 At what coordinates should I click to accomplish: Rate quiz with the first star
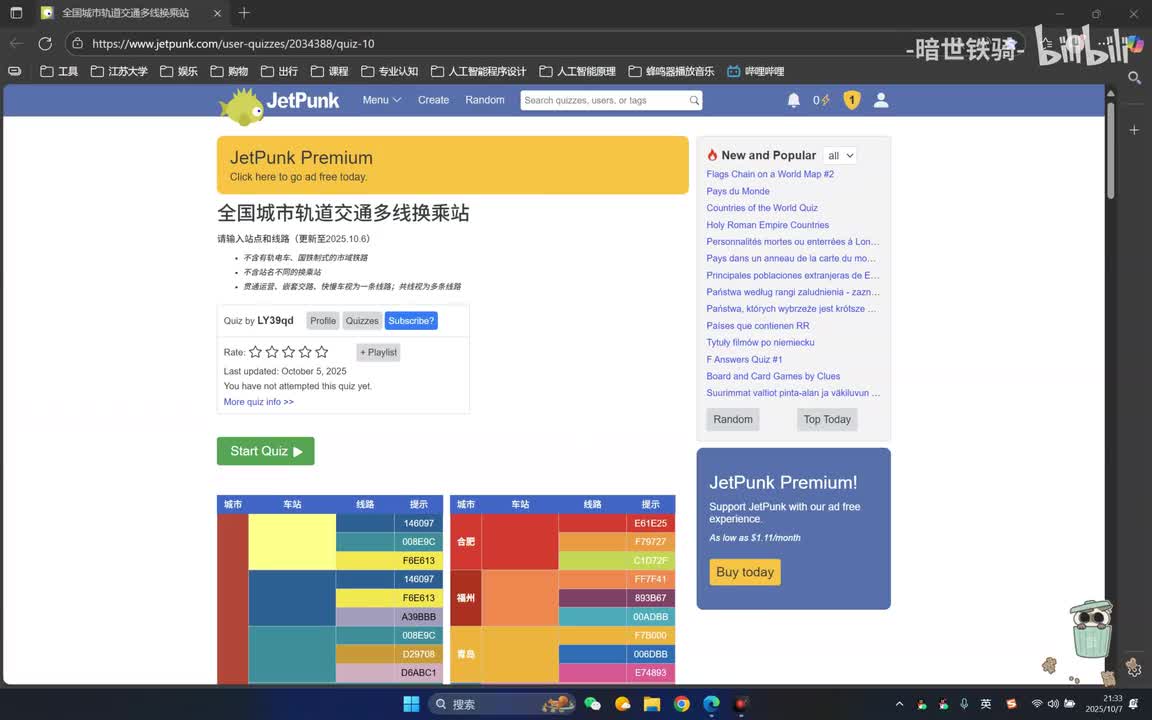point(255,352)
